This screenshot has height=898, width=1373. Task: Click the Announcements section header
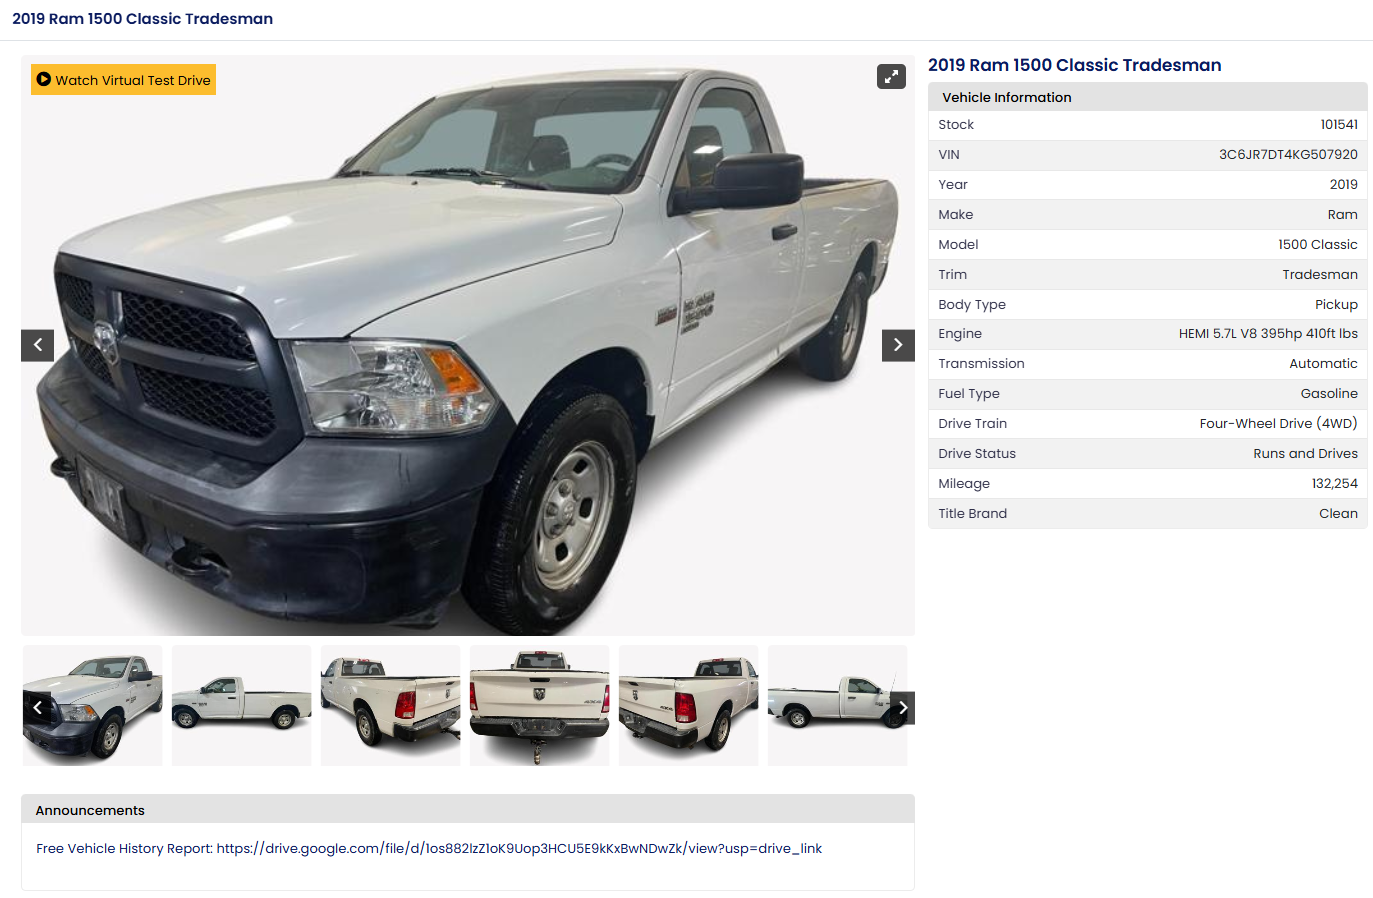point(468,810)
